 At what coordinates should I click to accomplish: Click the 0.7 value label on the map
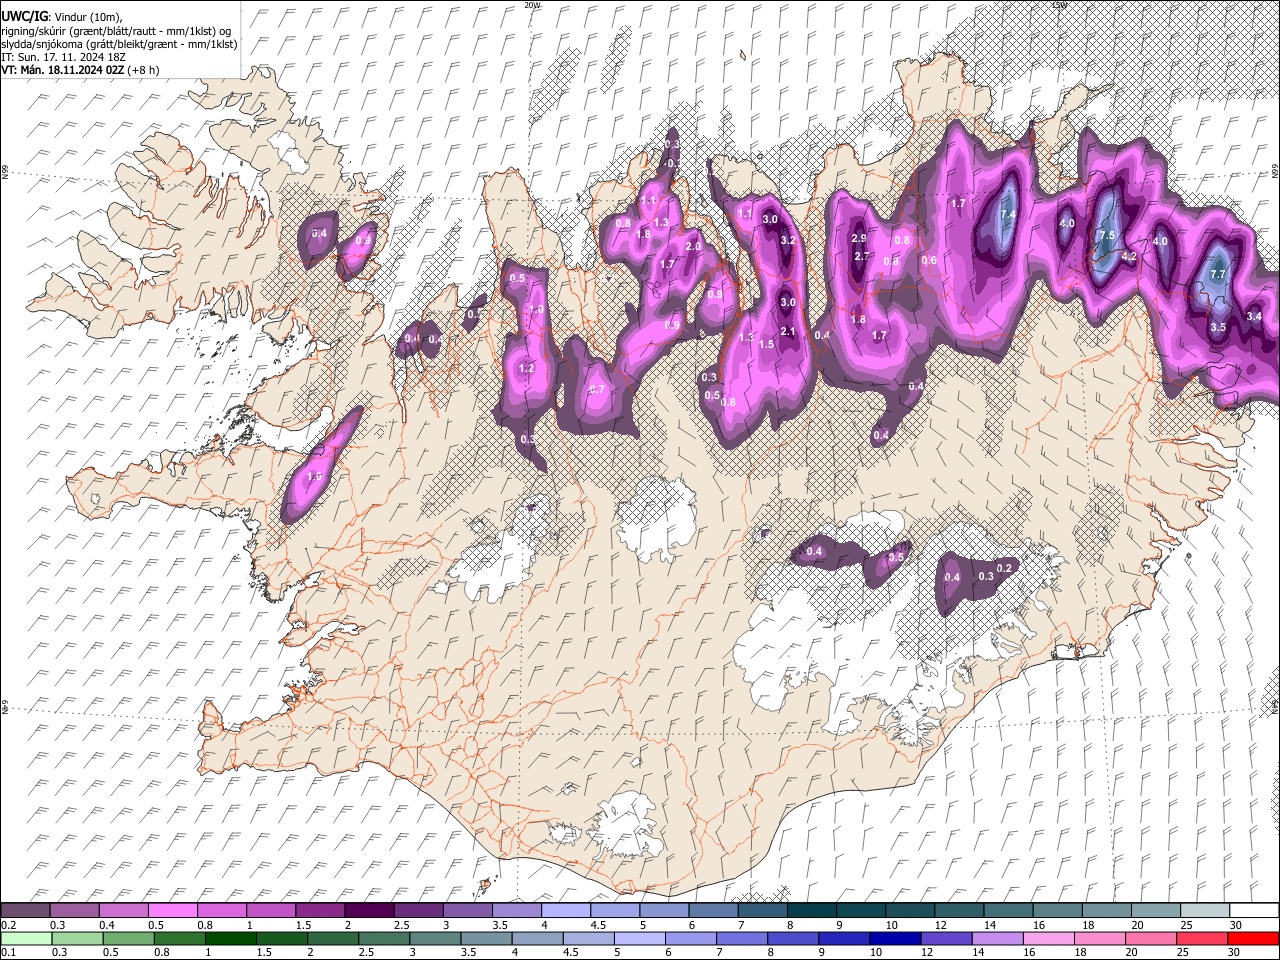[597, 389]
